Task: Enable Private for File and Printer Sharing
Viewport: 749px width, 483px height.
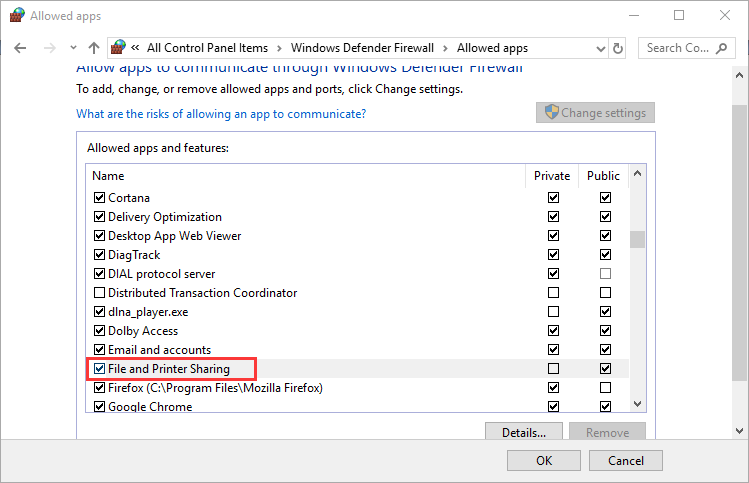Action: tap(553, 368)
